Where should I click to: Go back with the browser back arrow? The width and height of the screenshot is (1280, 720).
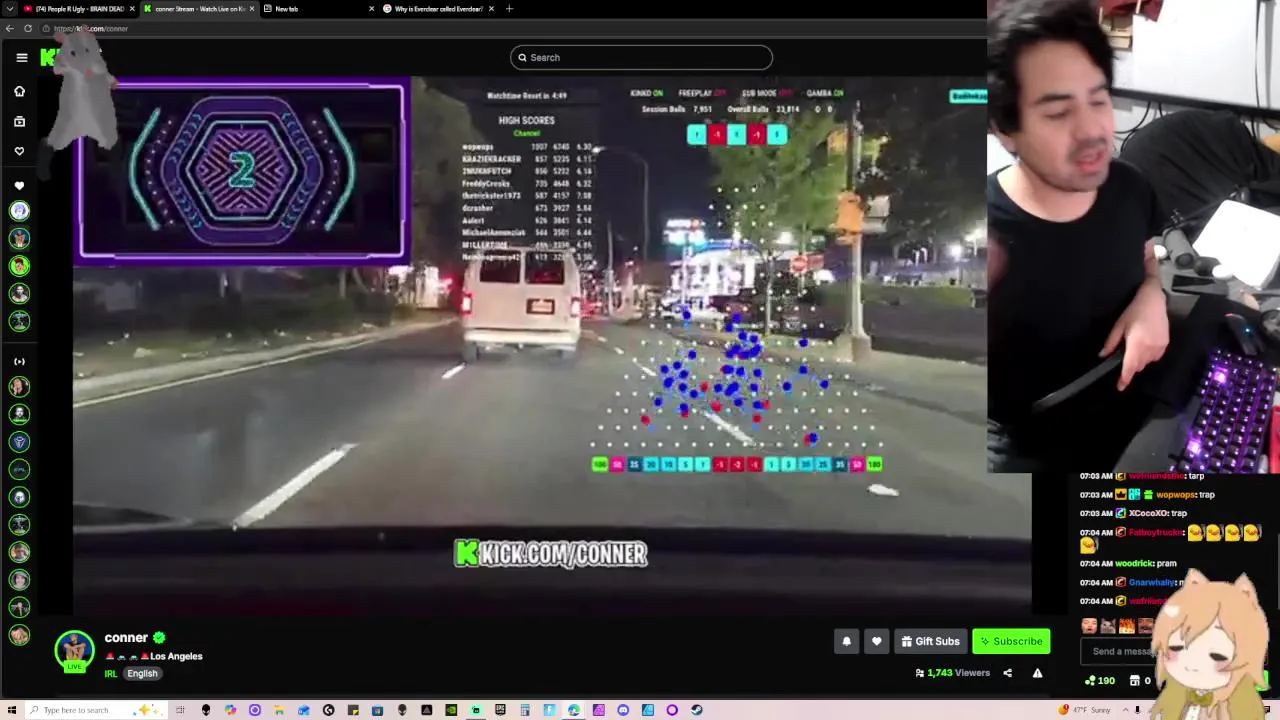[10, 28]
